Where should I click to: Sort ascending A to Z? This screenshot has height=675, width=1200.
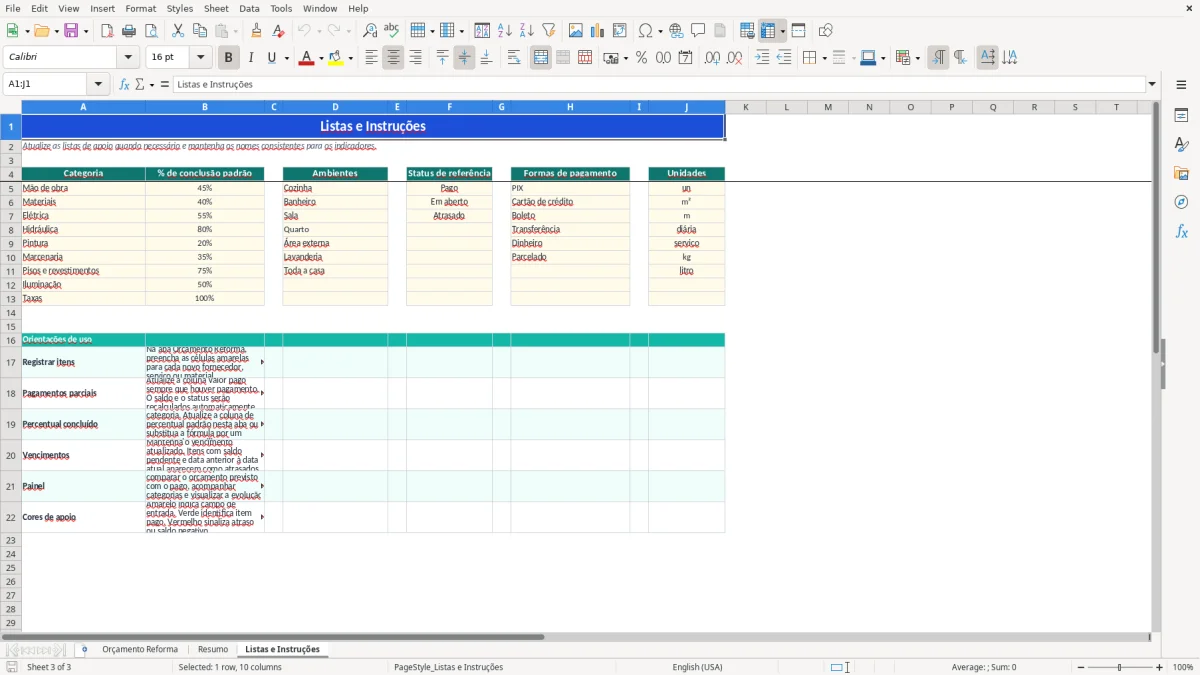point(504,31)
